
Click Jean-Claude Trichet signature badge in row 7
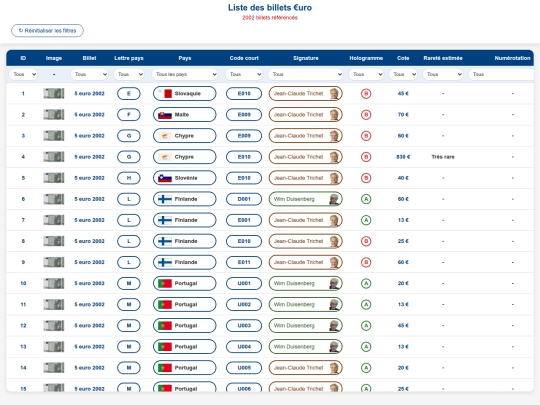(305, 220)
